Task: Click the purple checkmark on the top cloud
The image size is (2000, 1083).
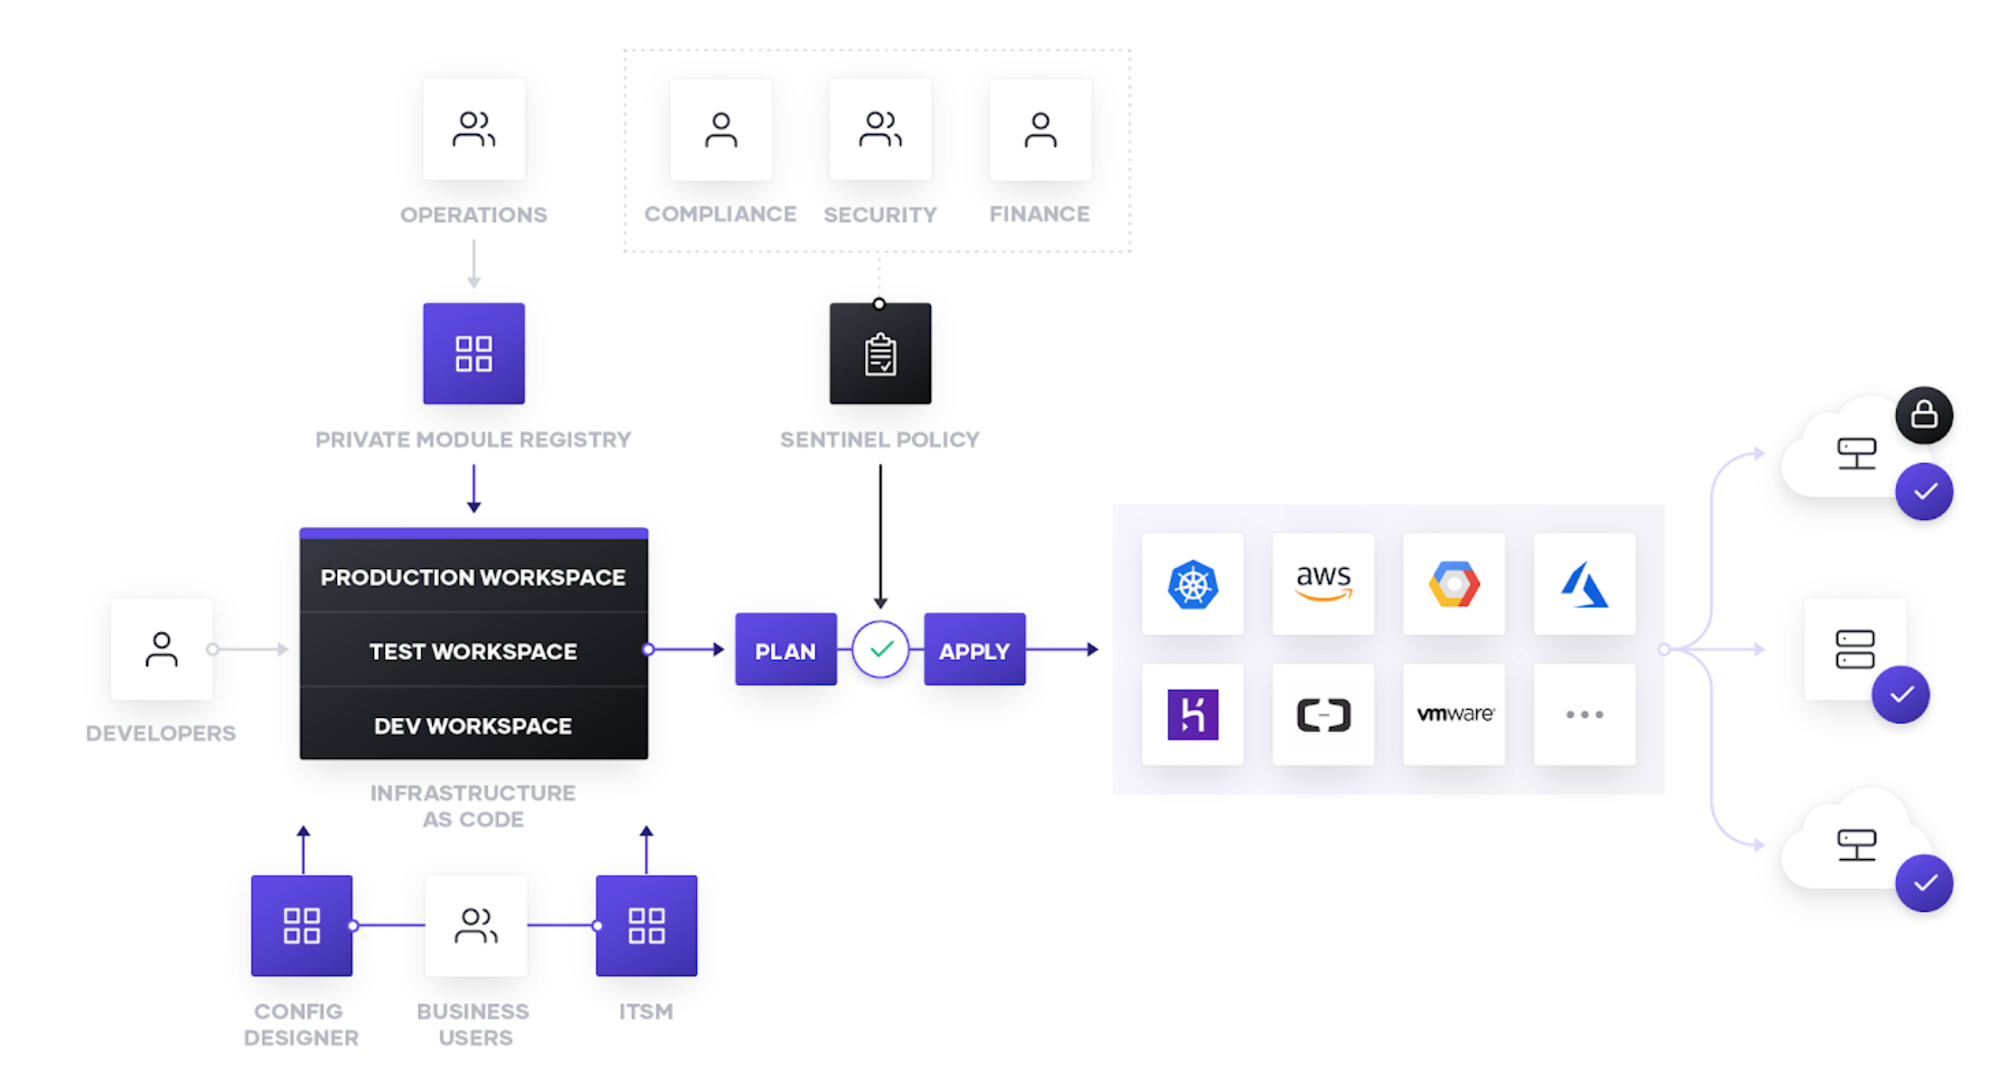Action: point(1923,491)
